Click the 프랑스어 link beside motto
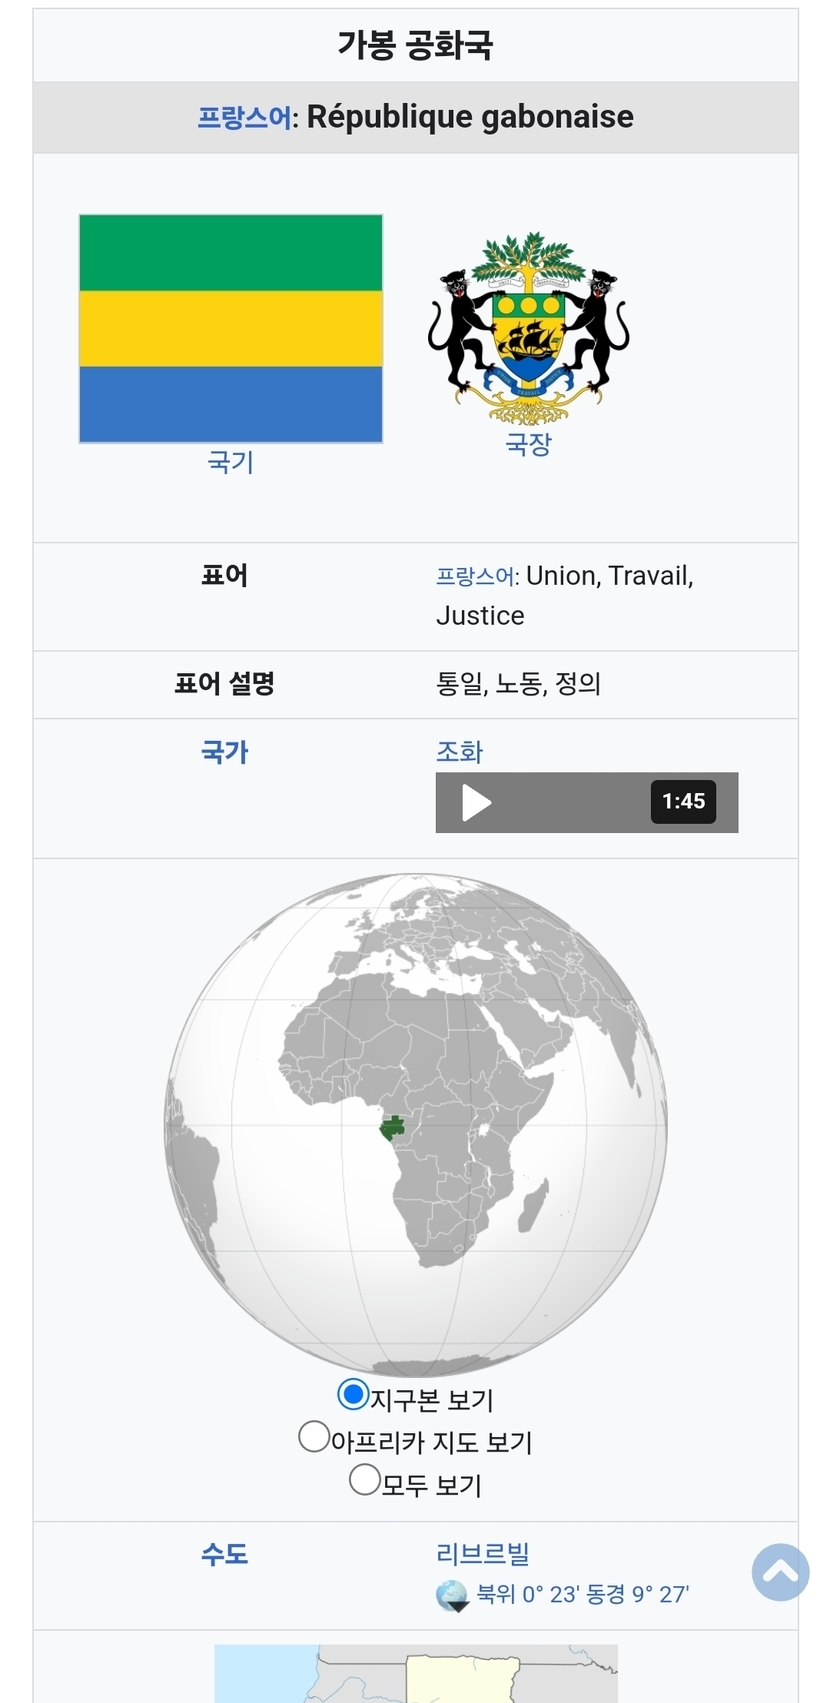The image size is (830, 1703). 476,577
